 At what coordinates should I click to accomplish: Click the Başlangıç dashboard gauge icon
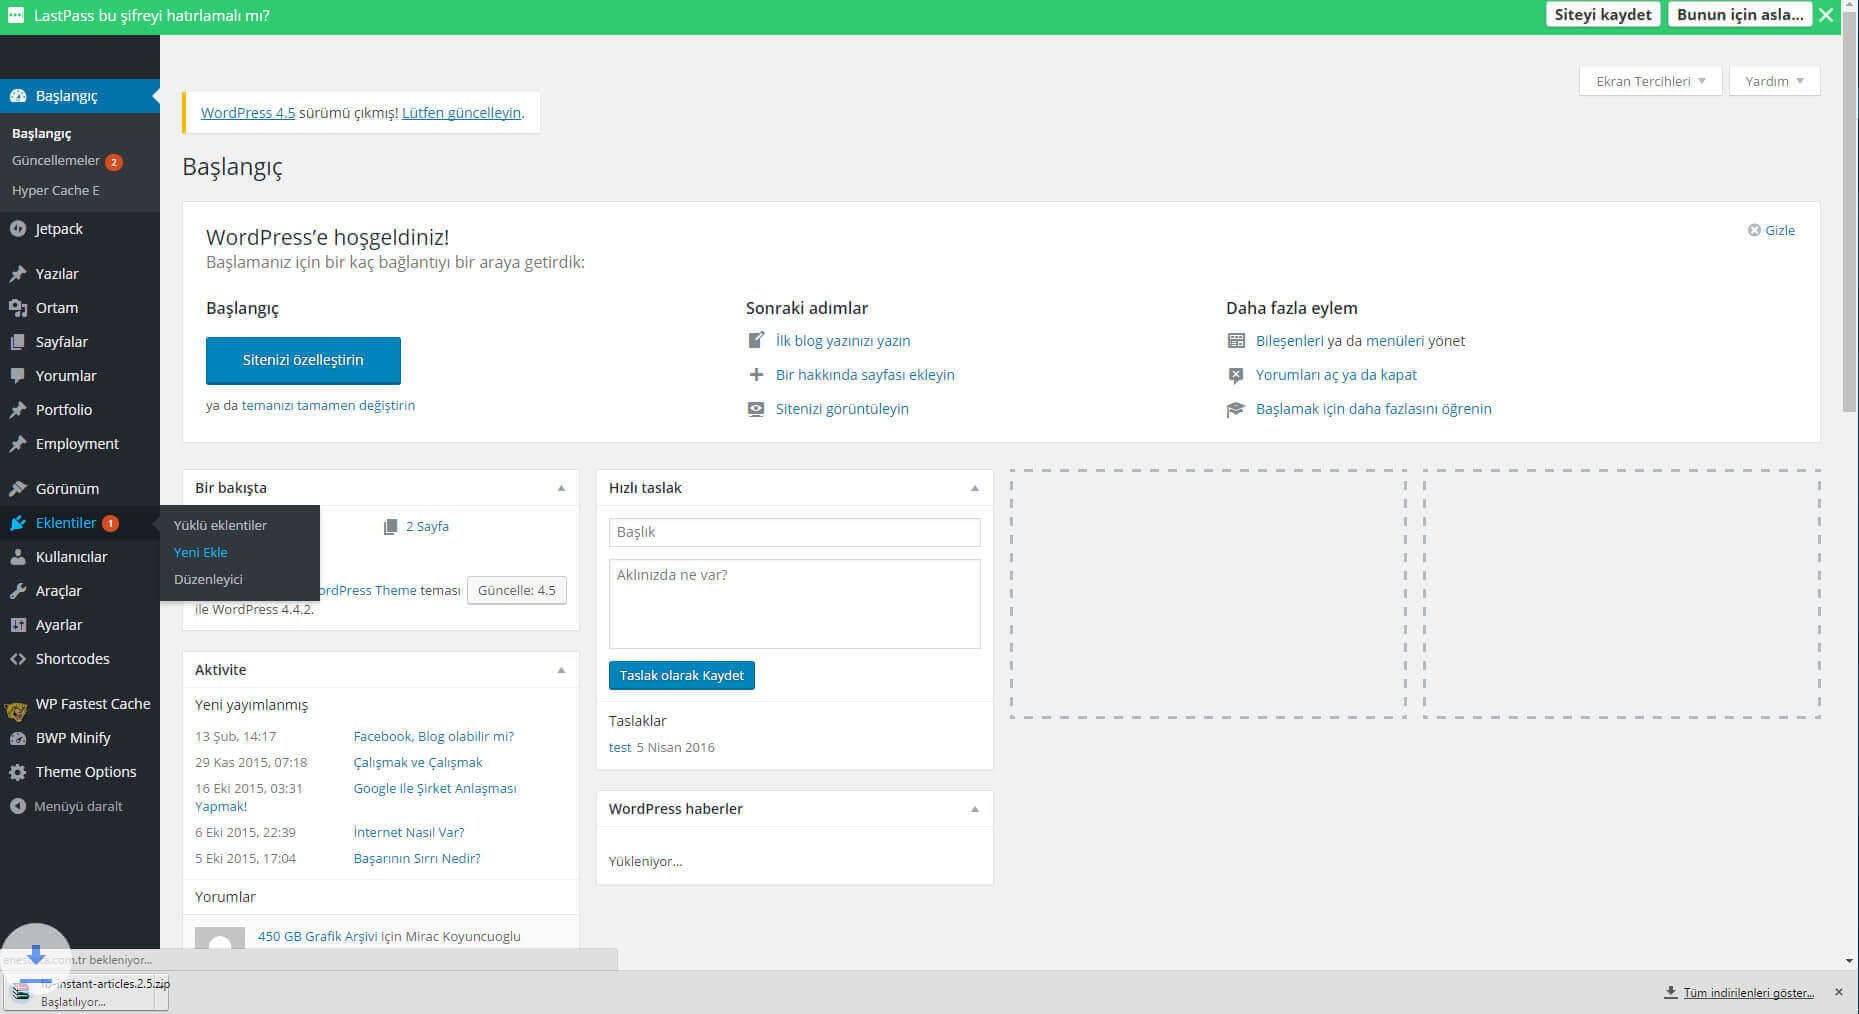click(17, 96)
